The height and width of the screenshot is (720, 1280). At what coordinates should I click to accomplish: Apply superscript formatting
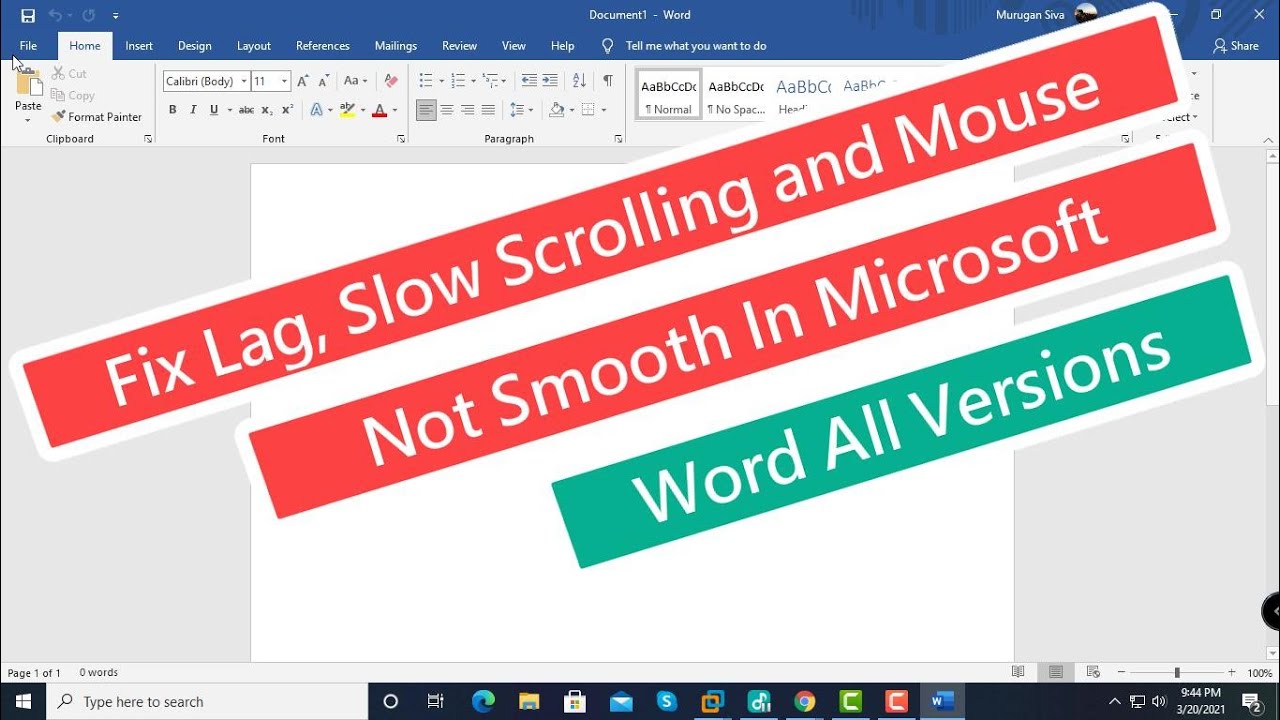coord(288,110)
